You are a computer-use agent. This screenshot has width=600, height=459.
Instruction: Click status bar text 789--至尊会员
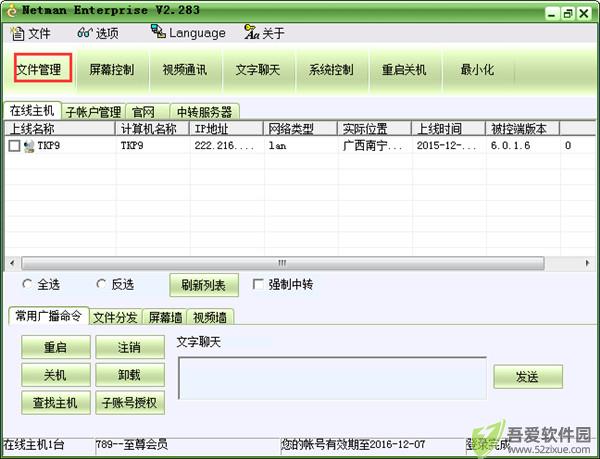pos(132,444)
